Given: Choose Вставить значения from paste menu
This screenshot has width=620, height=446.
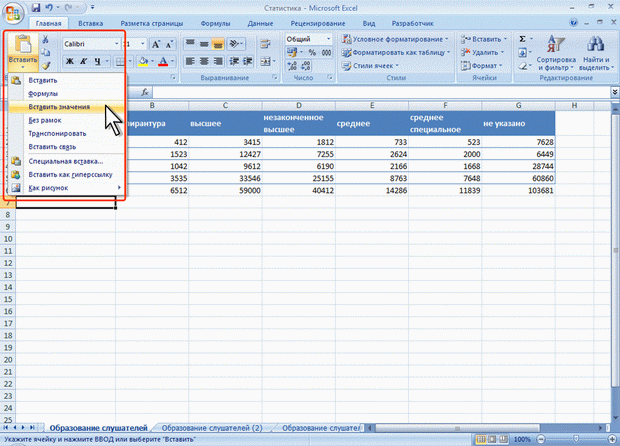Looking at the screenshot, I should coord(59,106).
